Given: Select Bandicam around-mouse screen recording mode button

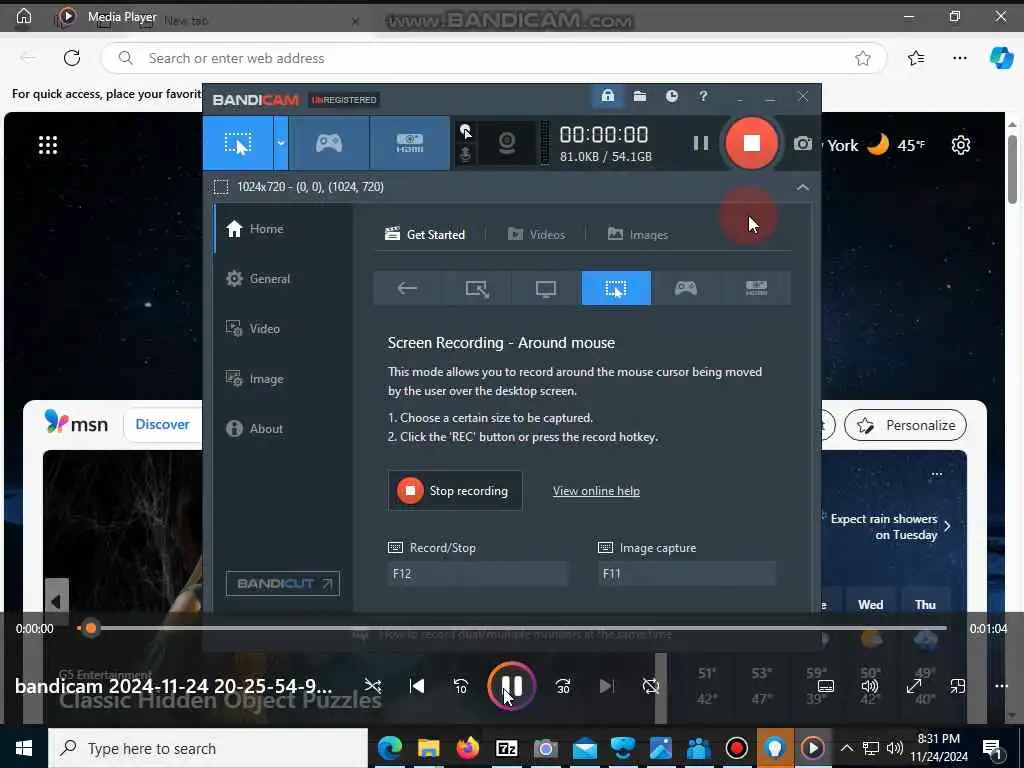Looking at the screenshot, I should 238,143.
